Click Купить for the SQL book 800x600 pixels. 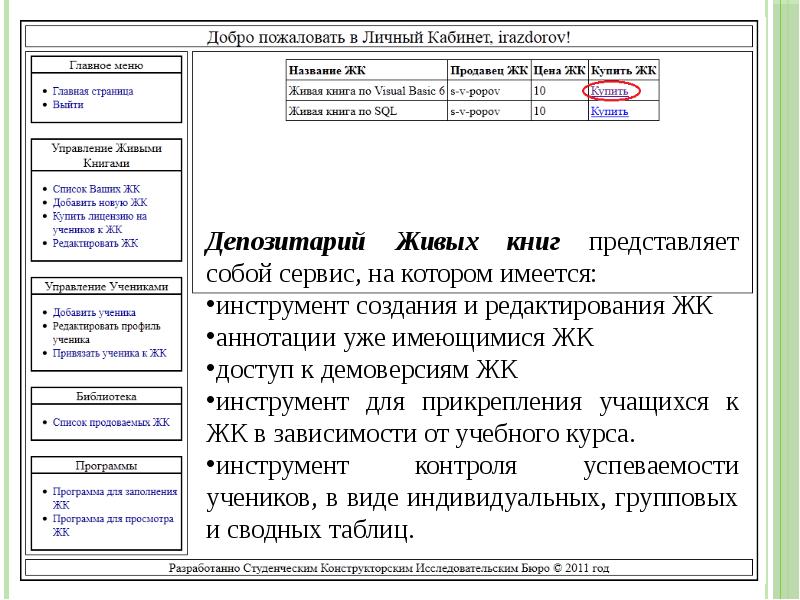(x=609, y=112)
